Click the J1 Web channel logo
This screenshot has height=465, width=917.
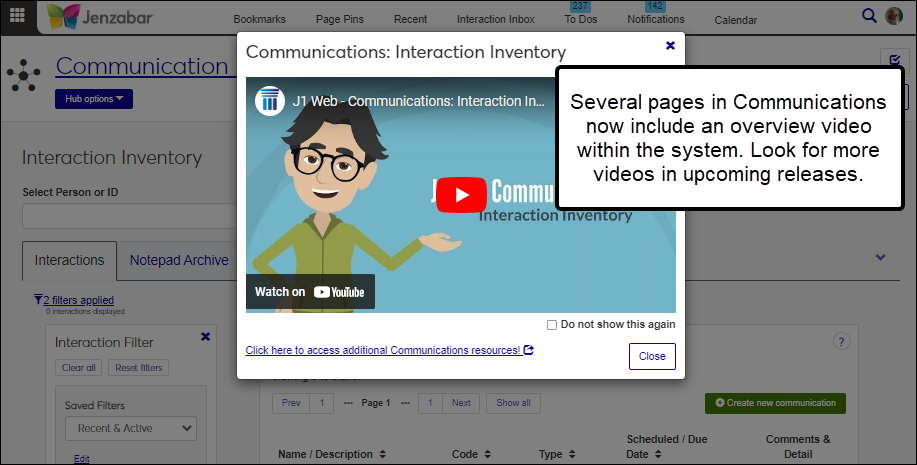coord(270,101)
